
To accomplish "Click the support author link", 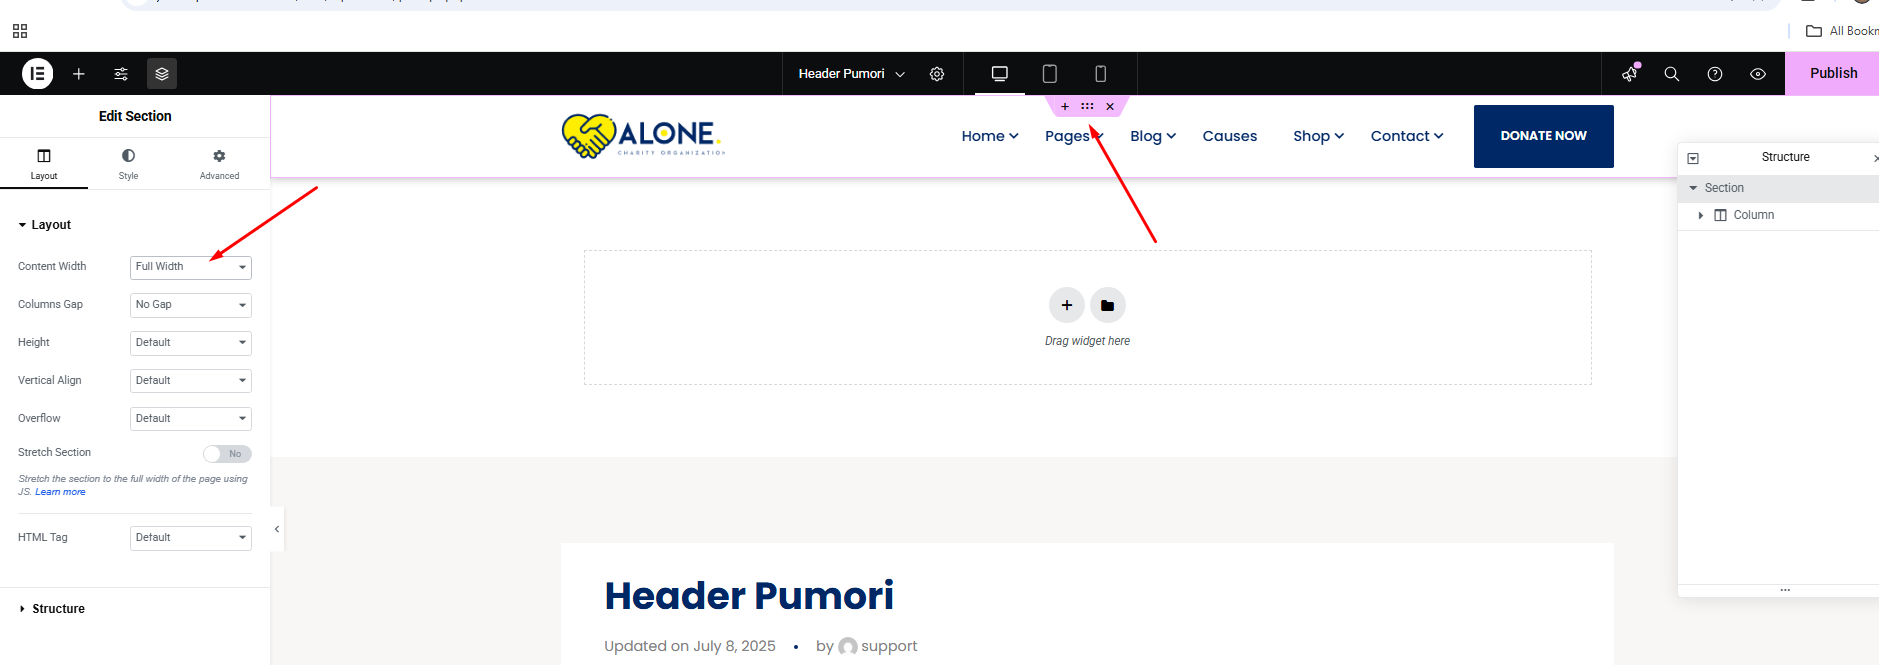I will (x=889, y=646).
